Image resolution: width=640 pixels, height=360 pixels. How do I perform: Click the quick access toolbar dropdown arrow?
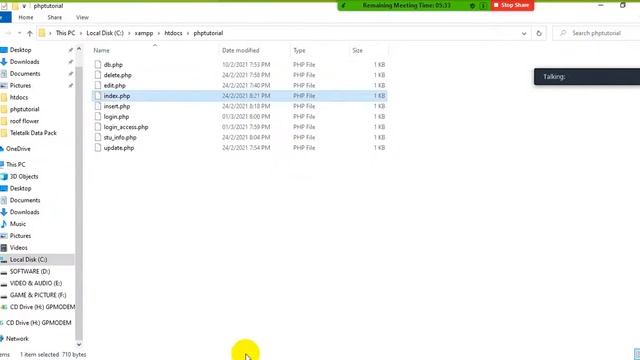click(24, 6)
